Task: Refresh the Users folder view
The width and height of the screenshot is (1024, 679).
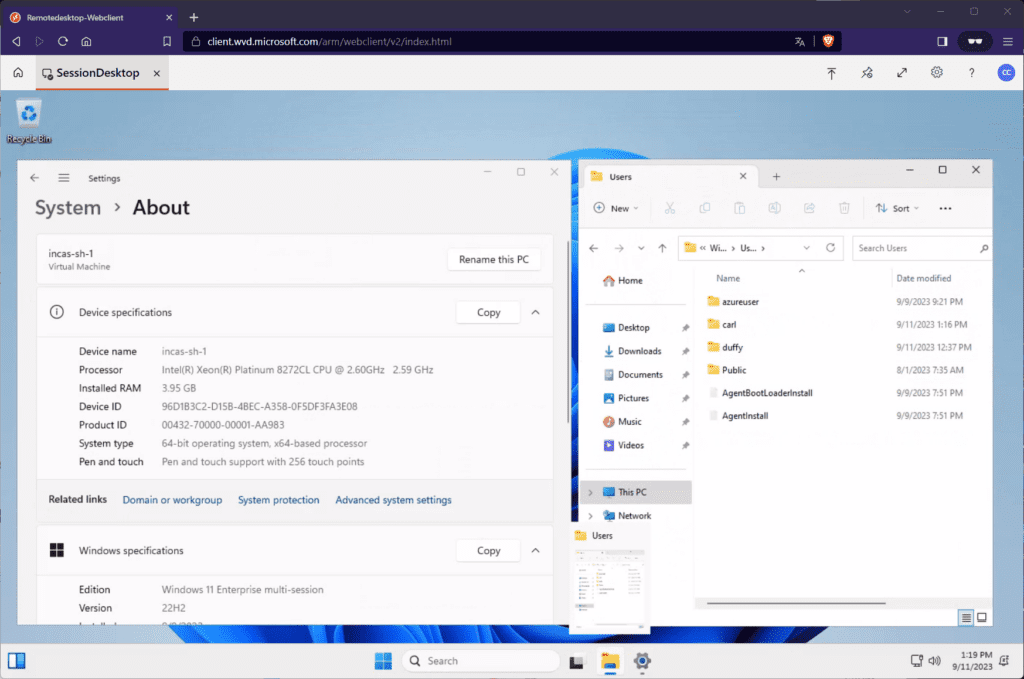Action: pos(831,248)
